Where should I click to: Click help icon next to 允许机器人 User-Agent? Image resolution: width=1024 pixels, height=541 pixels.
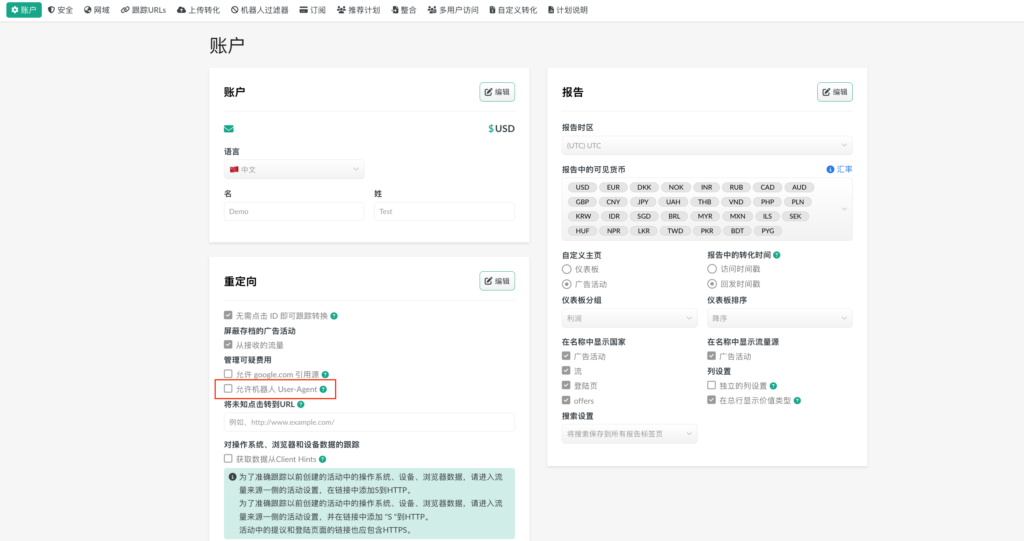[323, 389]
